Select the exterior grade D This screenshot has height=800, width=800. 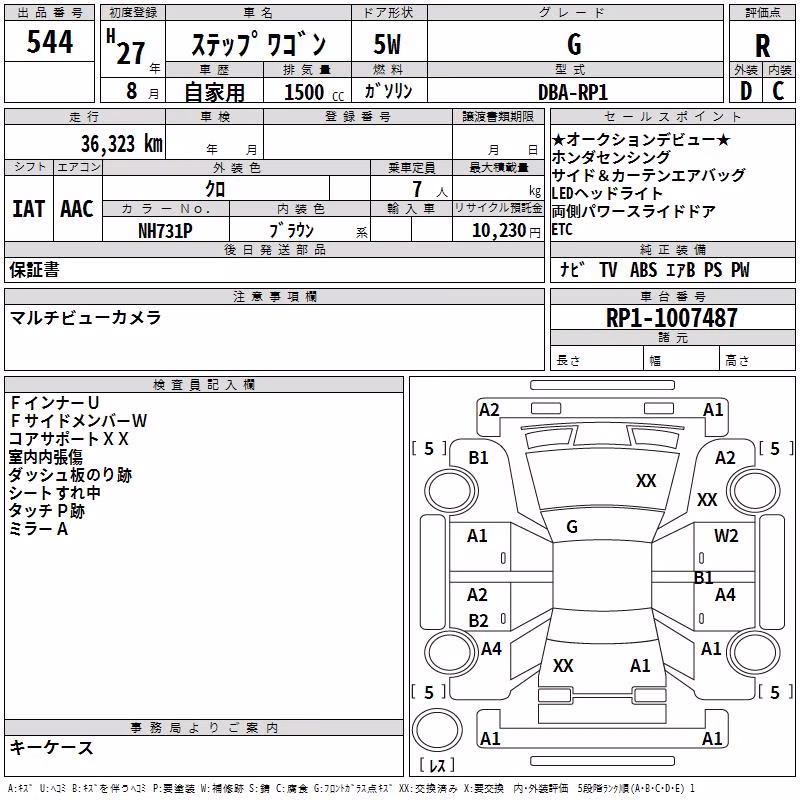click(x=746, y=91)
